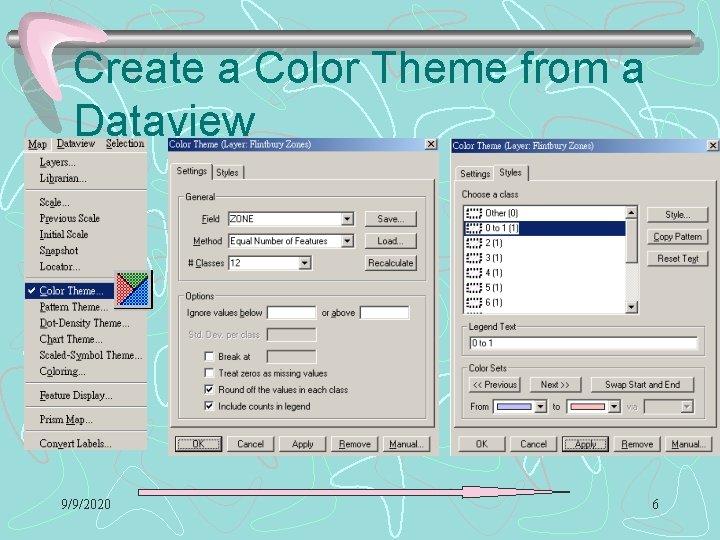
Task: Select the checked Color Theme... menu item
Action: [70, 291]
